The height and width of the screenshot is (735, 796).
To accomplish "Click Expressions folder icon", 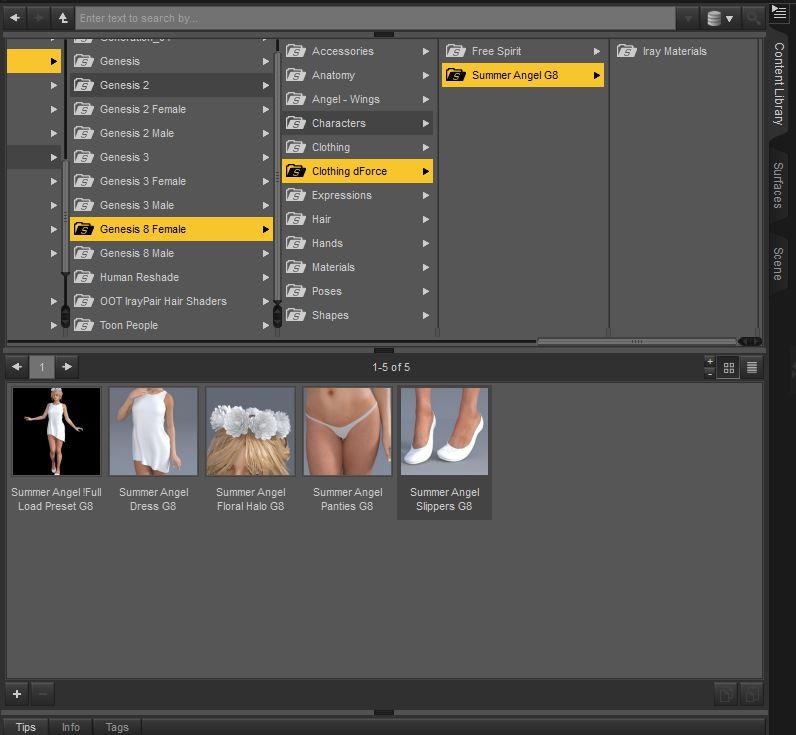I will (295, 195).
